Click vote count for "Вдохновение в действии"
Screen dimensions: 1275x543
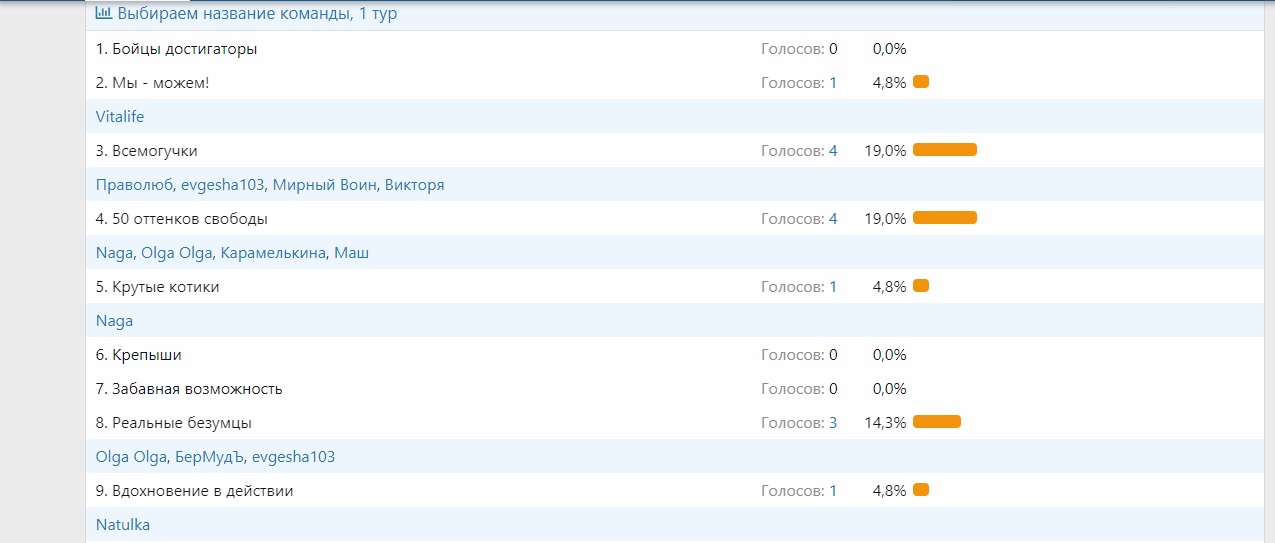coord(833,491)
